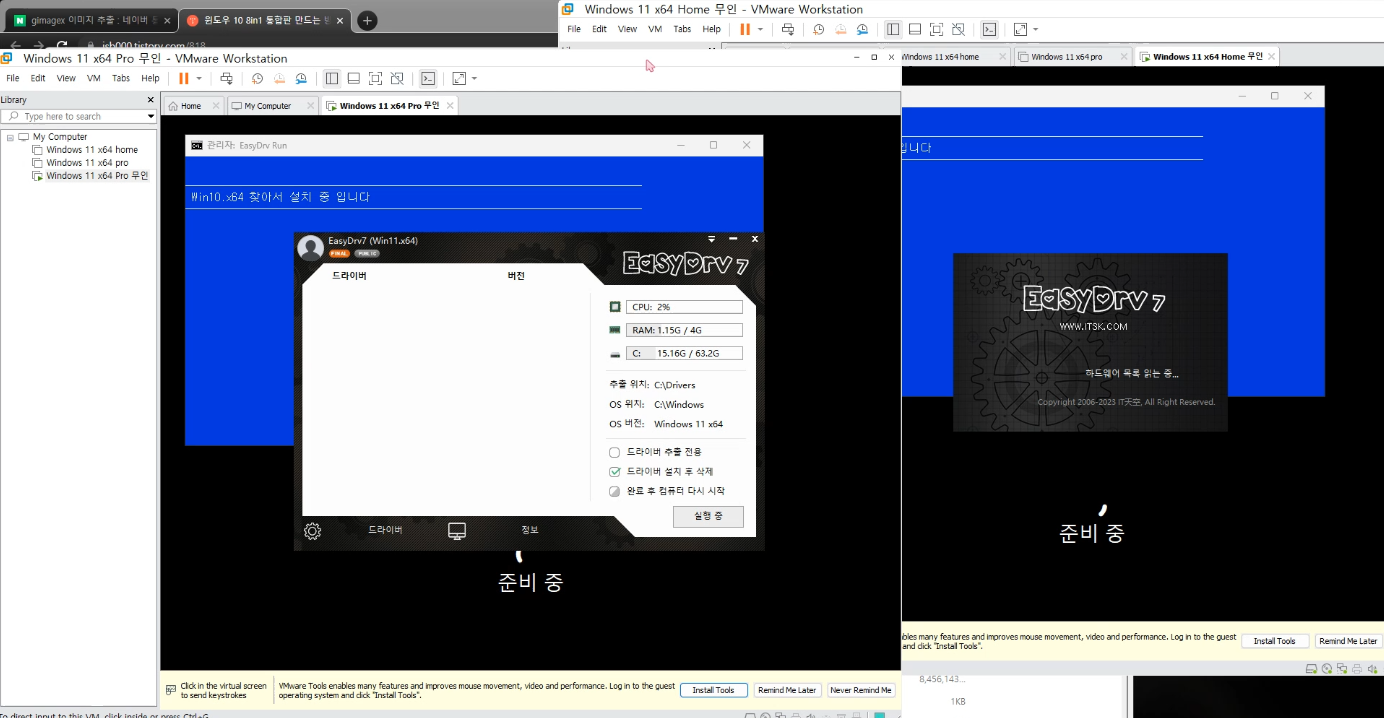Click the Never Remind Me button
The width and height of the screenshot is (1384, 718).
pyautogui.click(x=861, y=690)
